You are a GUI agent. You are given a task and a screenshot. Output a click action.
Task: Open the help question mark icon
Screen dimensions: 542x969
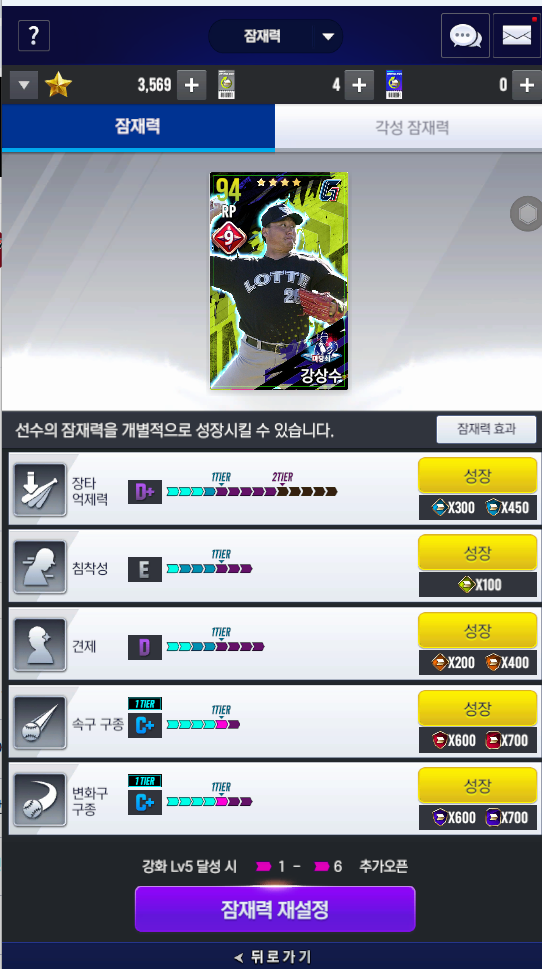[34, 36]
